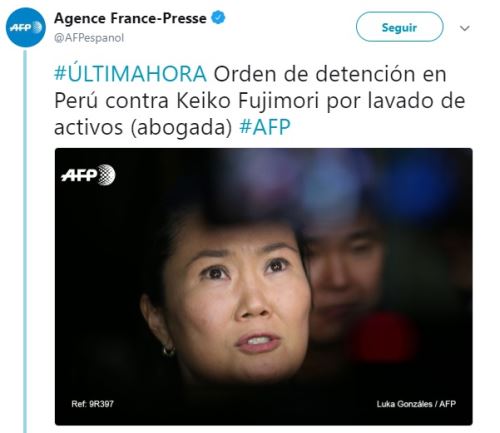The width and height of the screenshot is (500, 433).
Task: Click the blue verified badge
Action: pyautogui.click(x=219, y=18)
